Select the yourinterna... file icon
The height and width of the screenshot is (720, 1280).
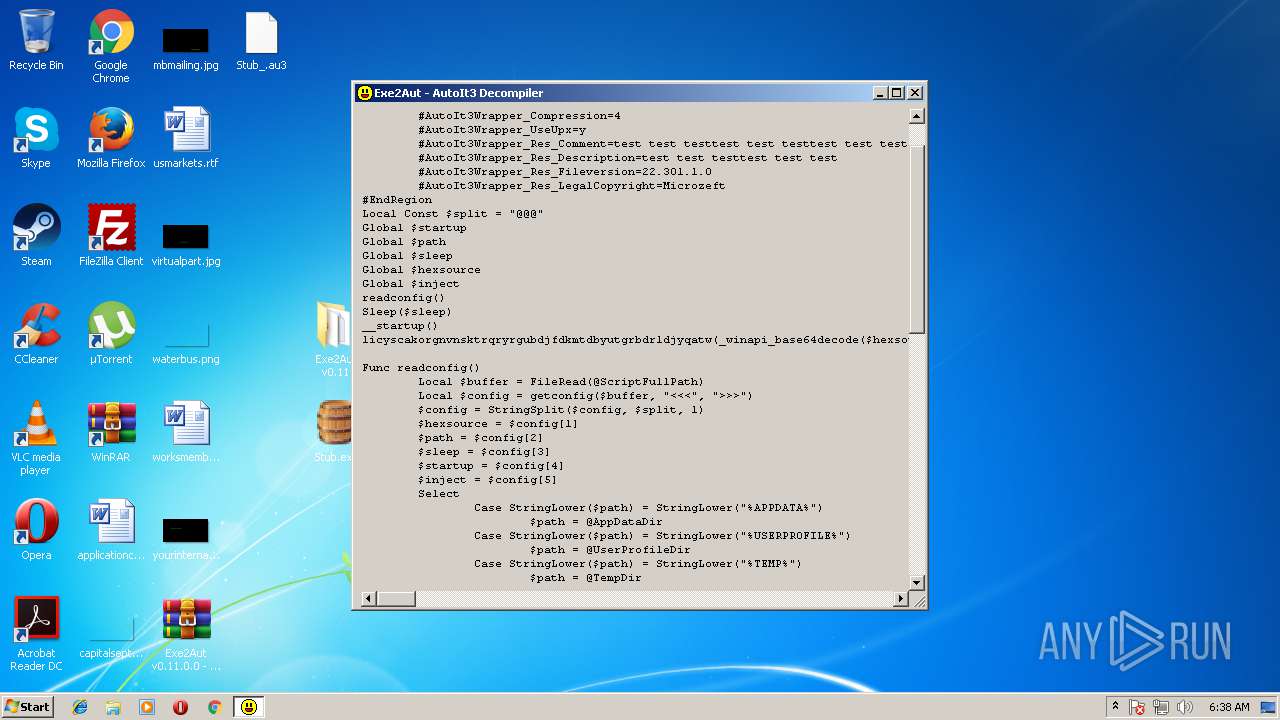pyautogui.click(x=186, y=537)
